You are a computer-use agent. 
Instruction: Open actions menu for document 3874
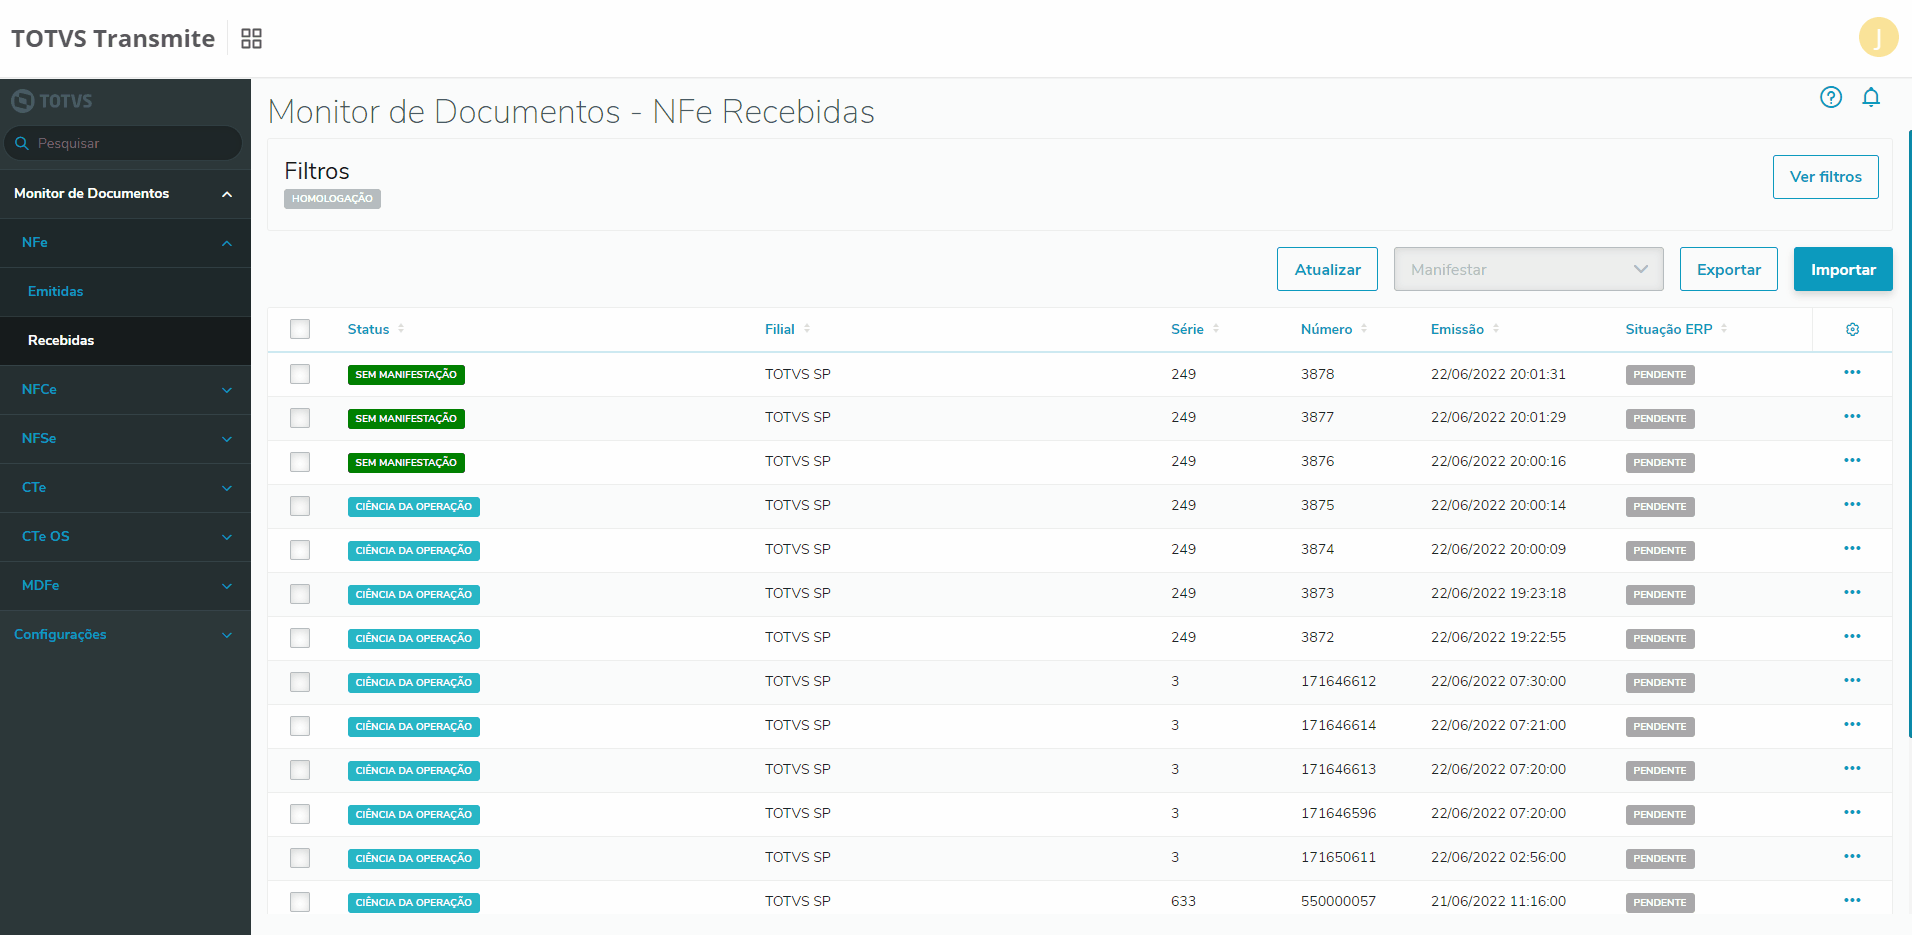(x=1852, y=548)
